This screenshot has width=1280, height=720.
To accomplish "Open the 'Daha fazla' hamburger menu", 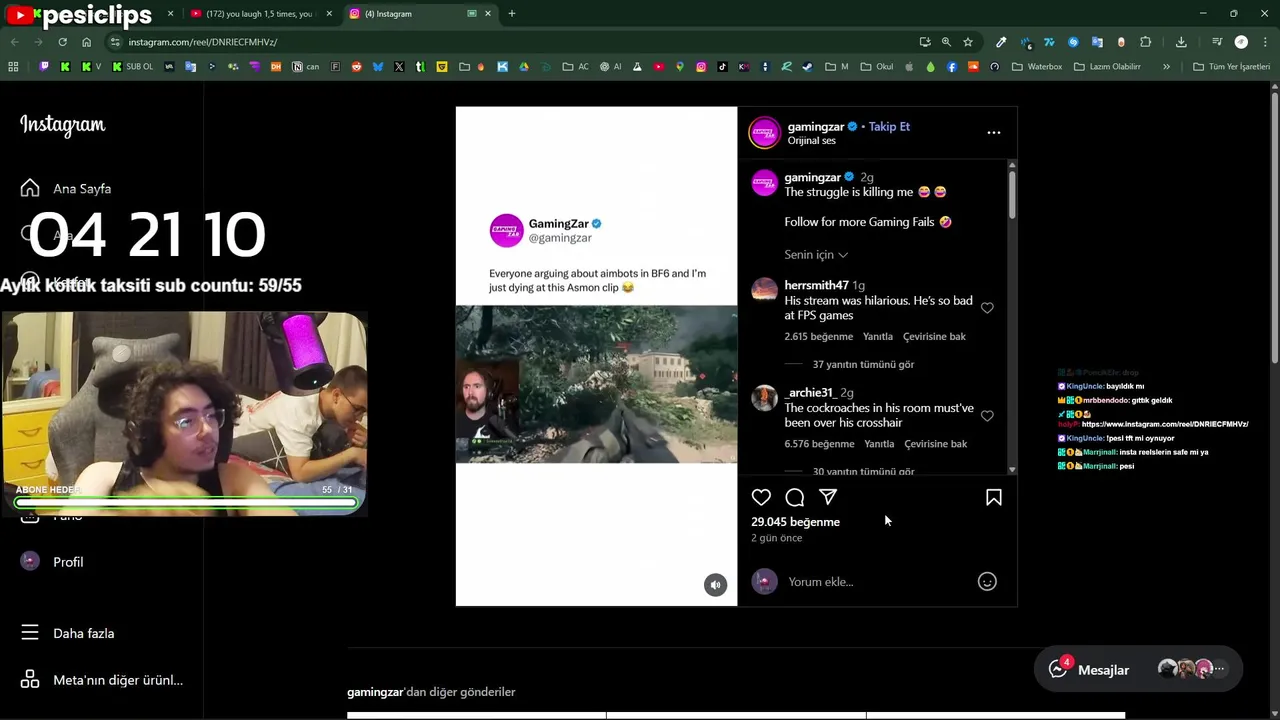I will click(x=67, y=633).
